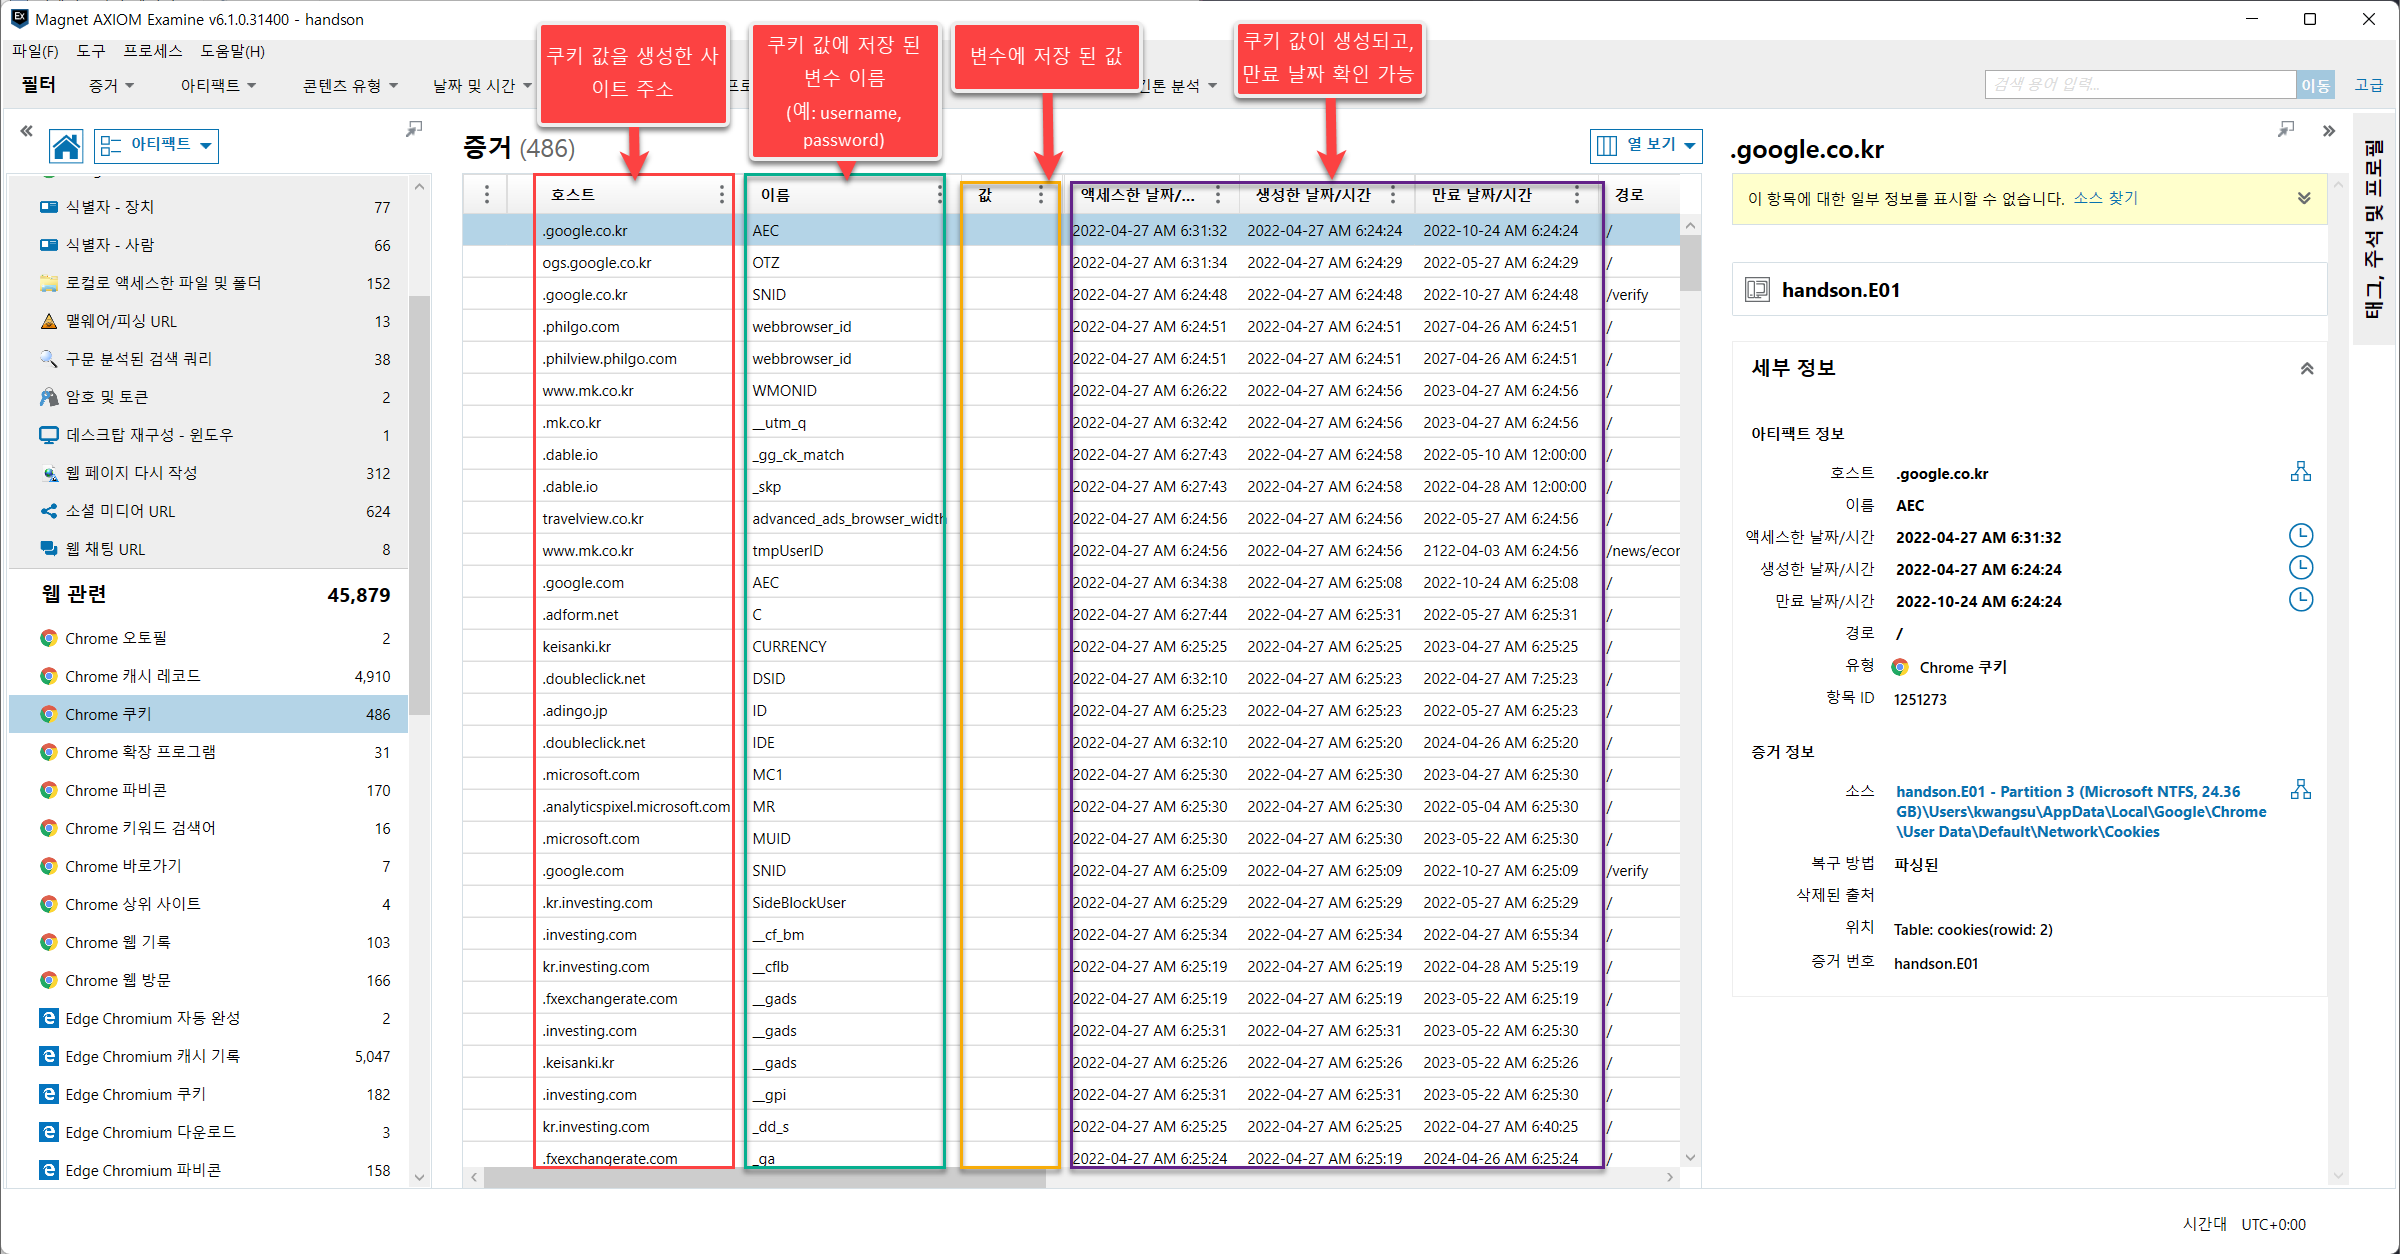
Task: Click the evidence table horizontal scrollbar
Action: tap(765, 1177)
